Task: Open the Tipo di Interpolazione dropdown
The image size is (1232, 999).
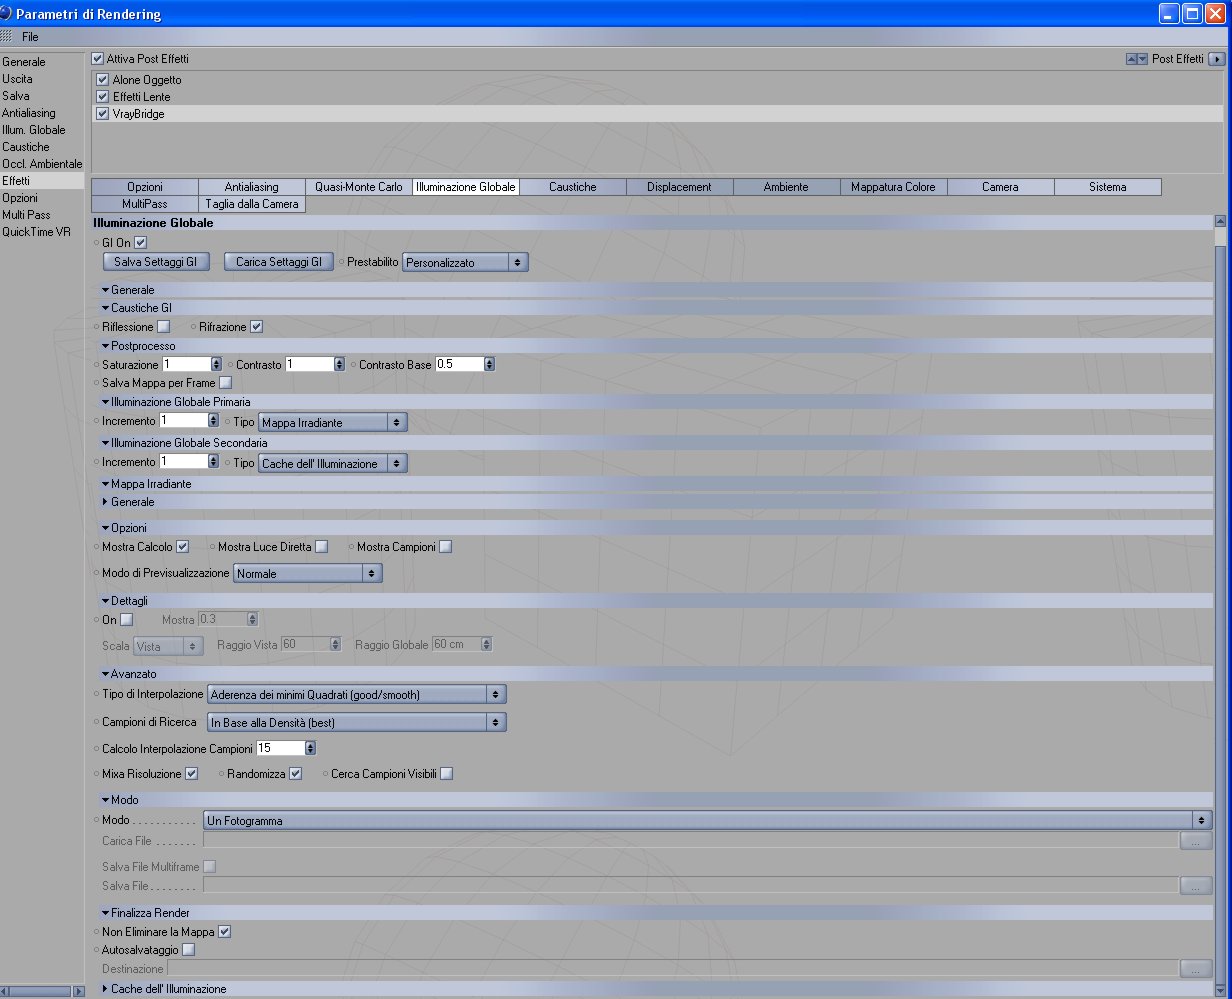Action: point(356,694)
